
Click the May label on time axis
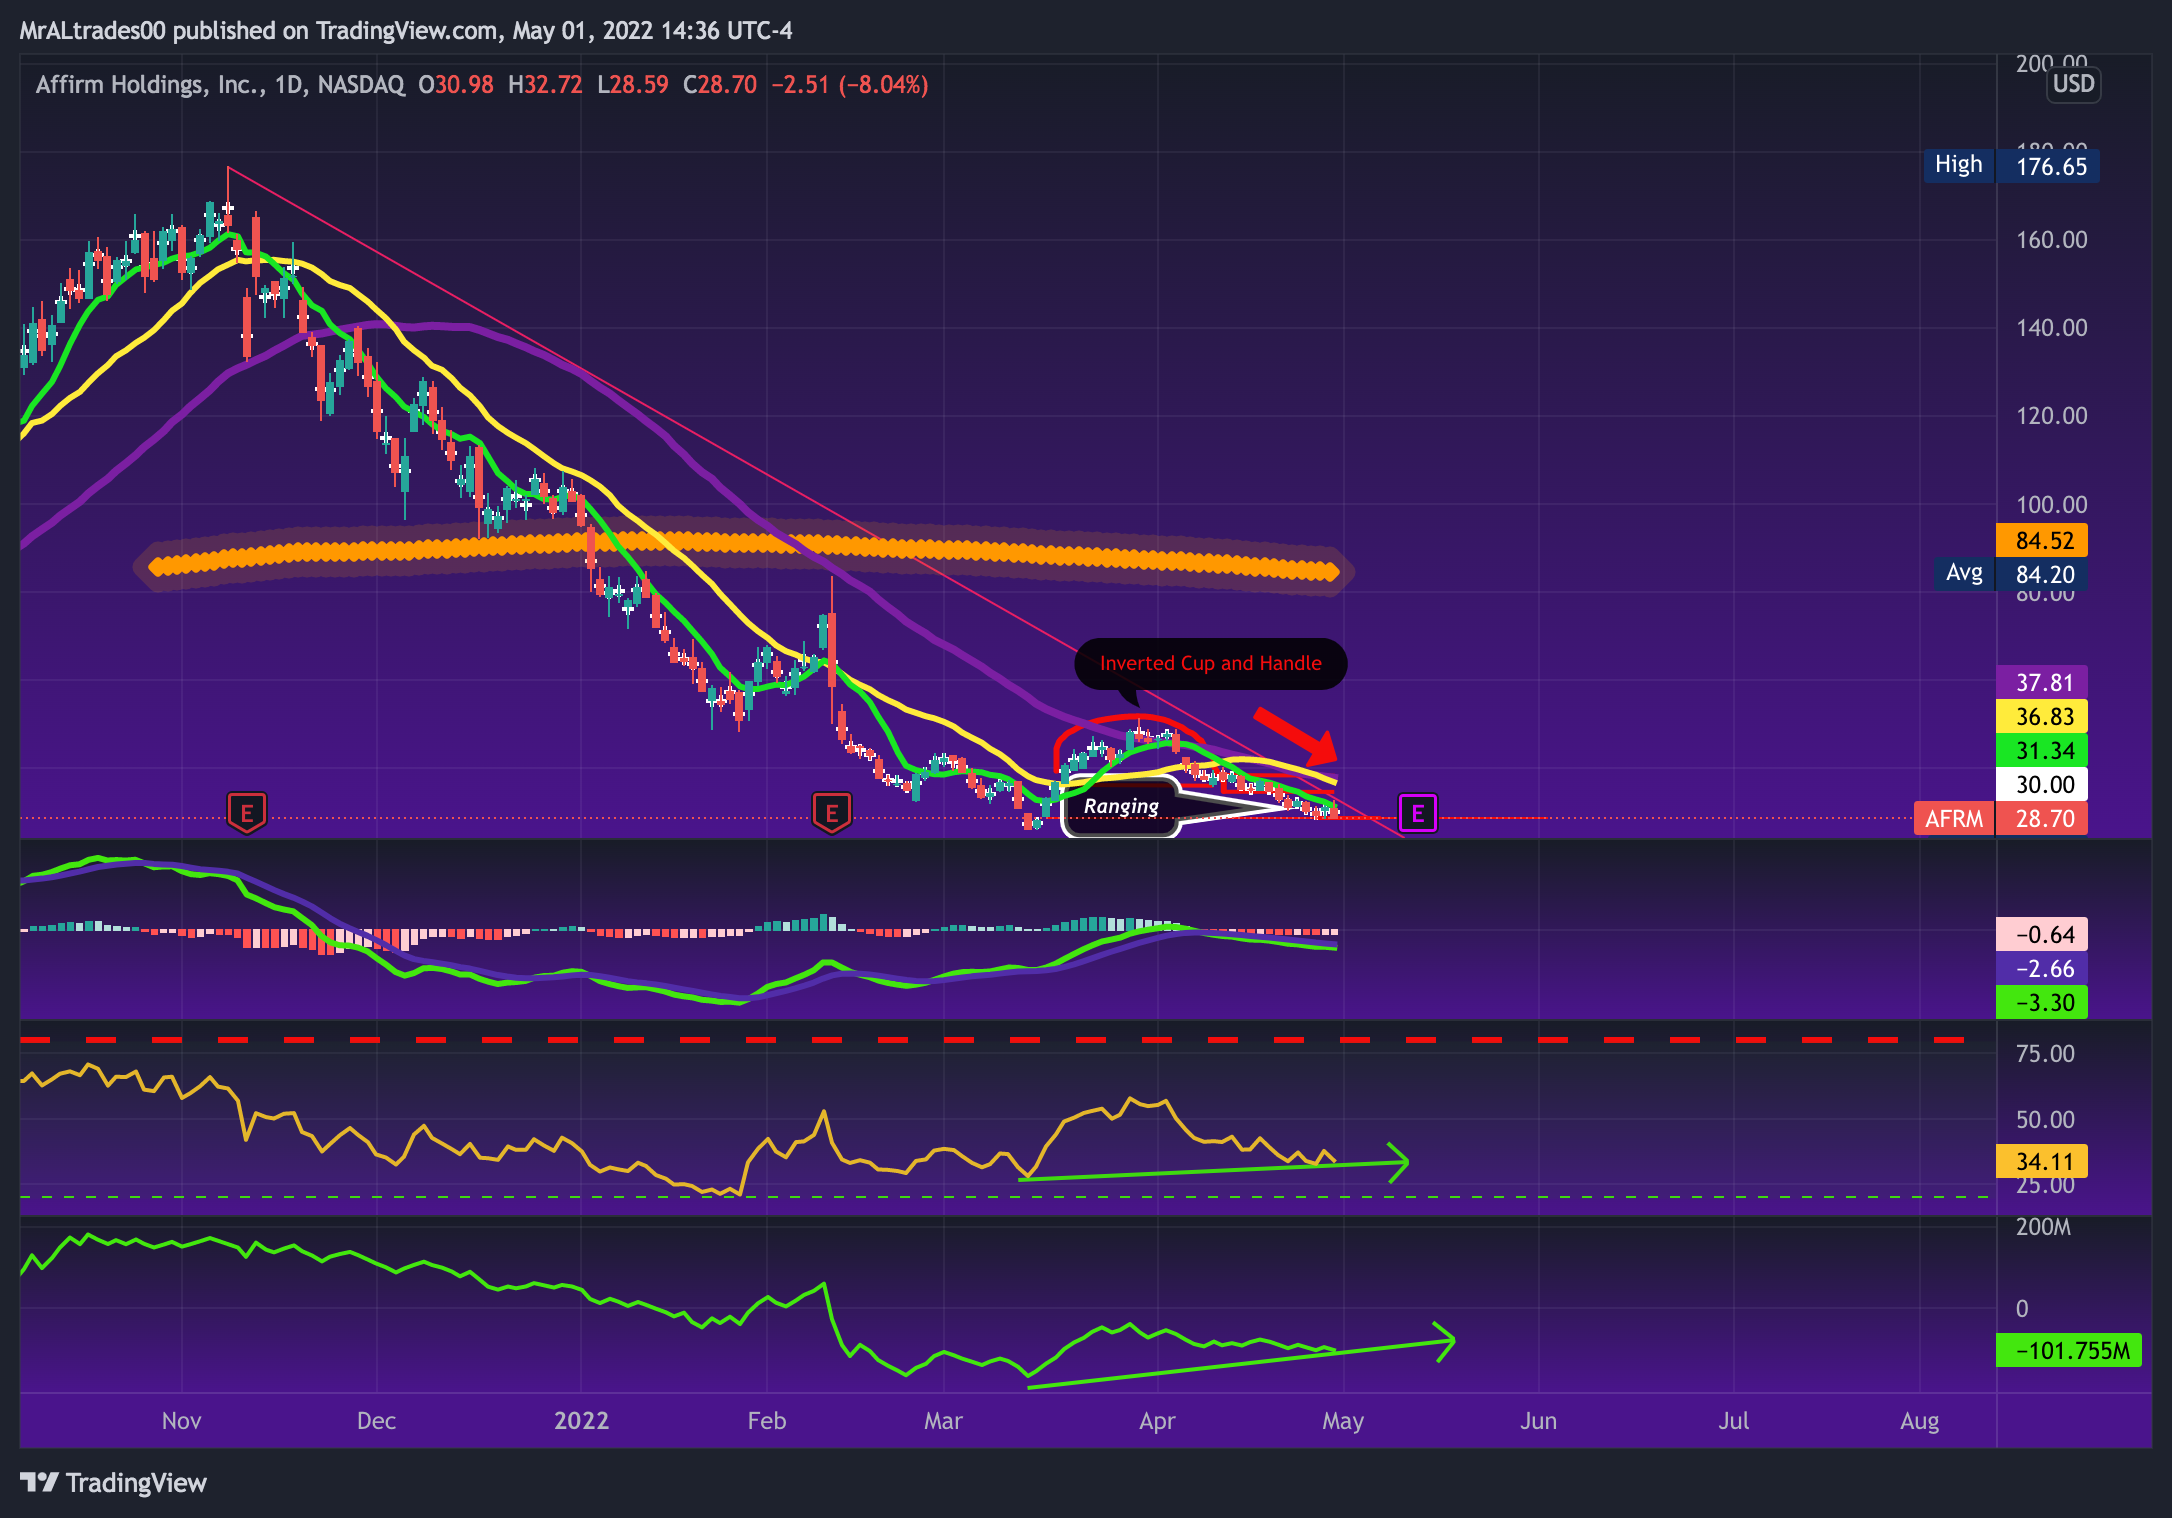(x=1343, y=1421)
